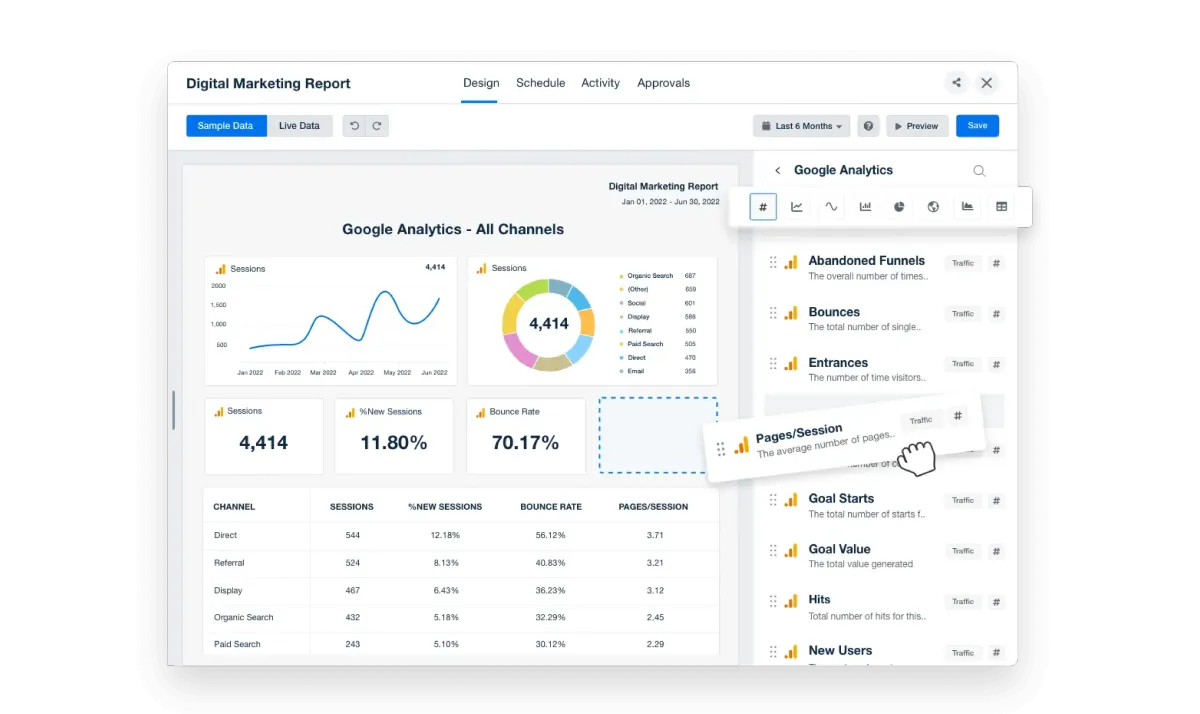Select the area chart widget type icon

967,207
